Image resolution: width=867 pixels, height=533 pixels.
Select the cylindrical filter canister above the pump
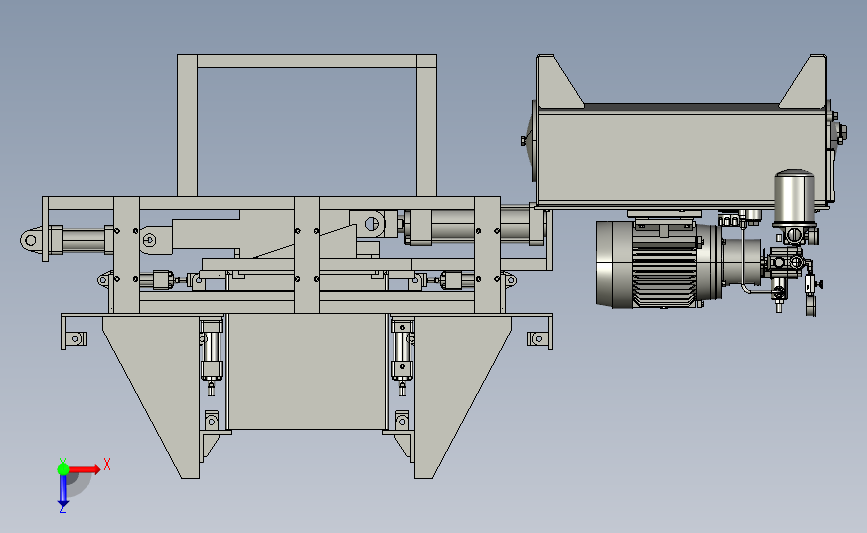795,198
